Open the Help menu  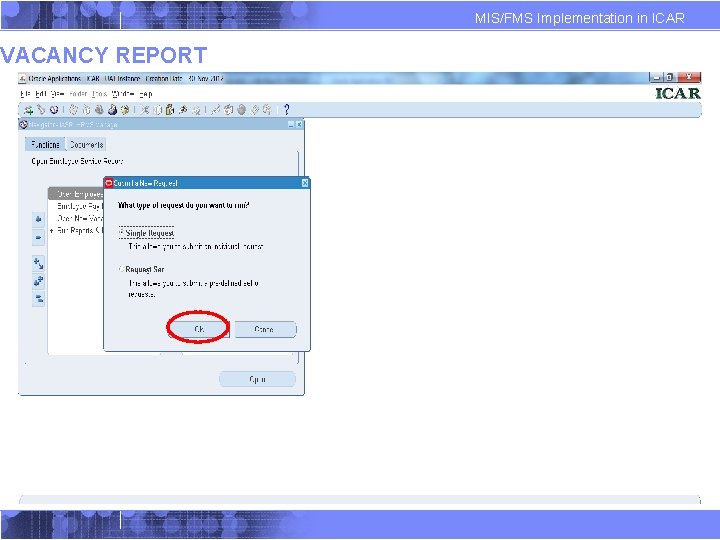click(x=146, y=94)
